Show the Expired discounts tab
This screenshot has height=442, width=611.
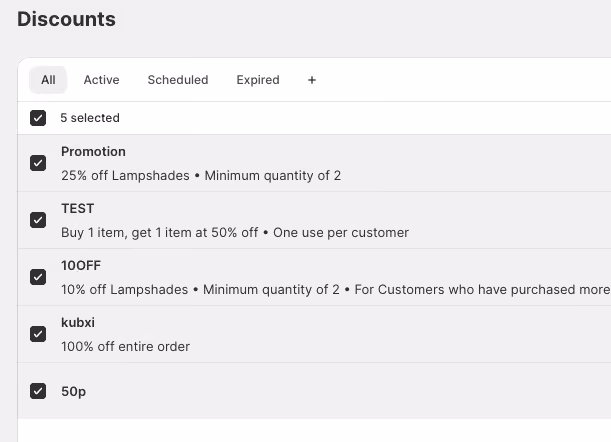(258, 80)
